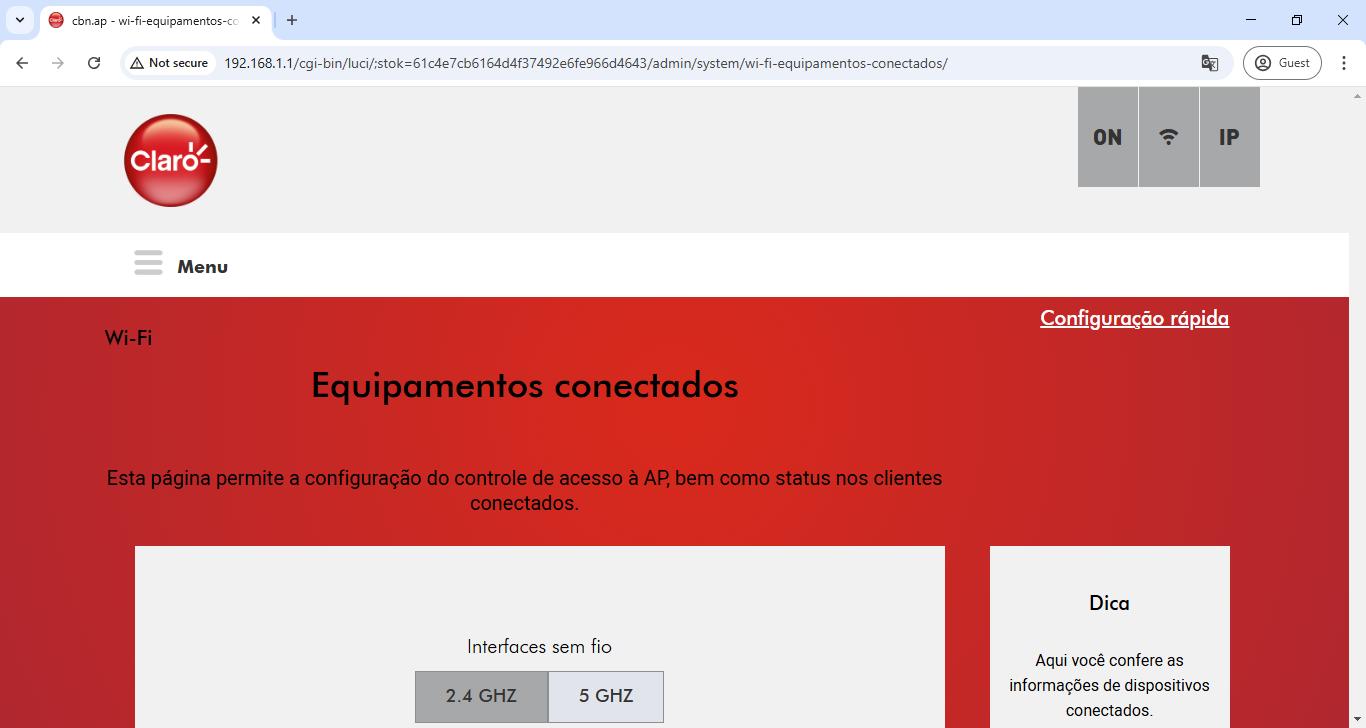The width and height of the screenshot is (1366, 728).
Task: Switch to the 5 GHZ wireless interface
Action: tap(606, 696)
